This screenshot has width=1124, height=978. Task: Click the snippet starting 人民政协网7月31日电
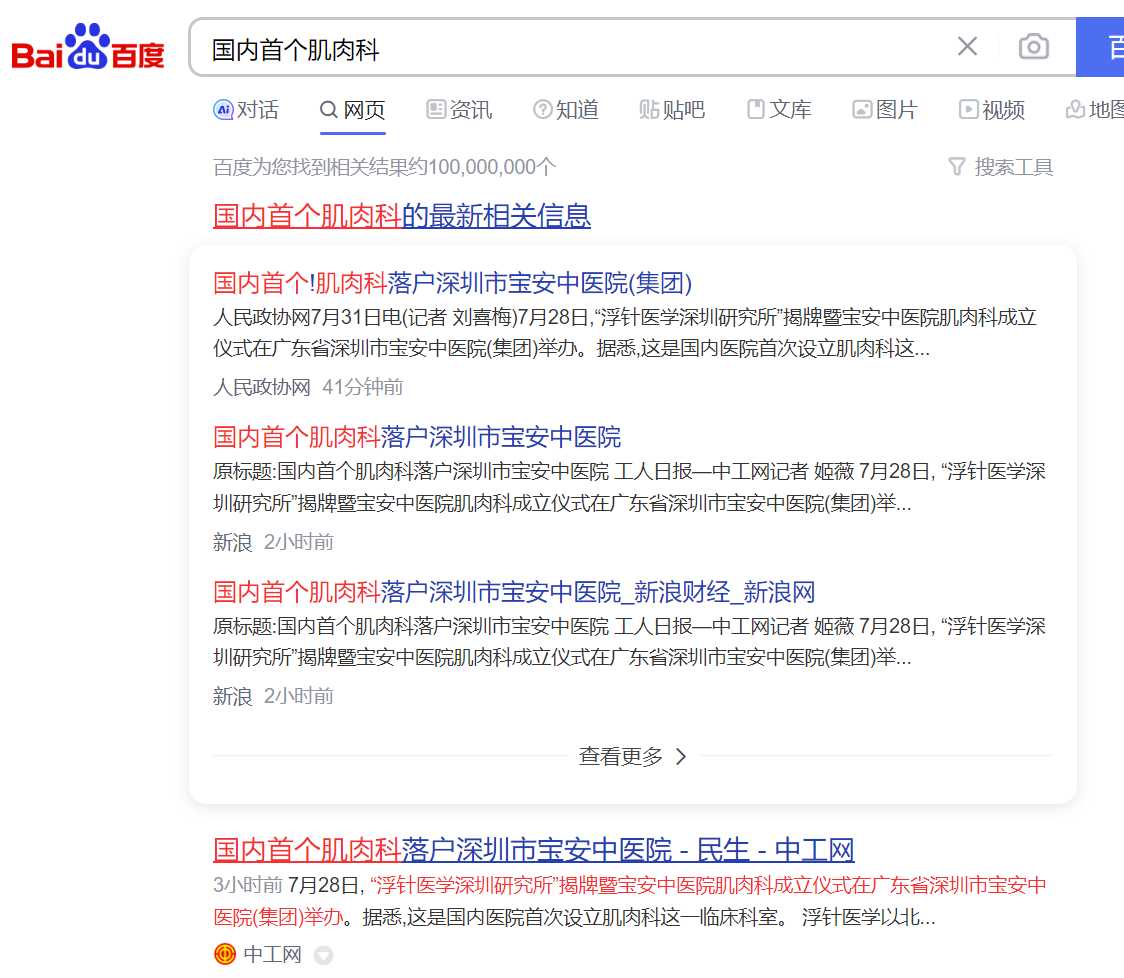coord(625,333)
